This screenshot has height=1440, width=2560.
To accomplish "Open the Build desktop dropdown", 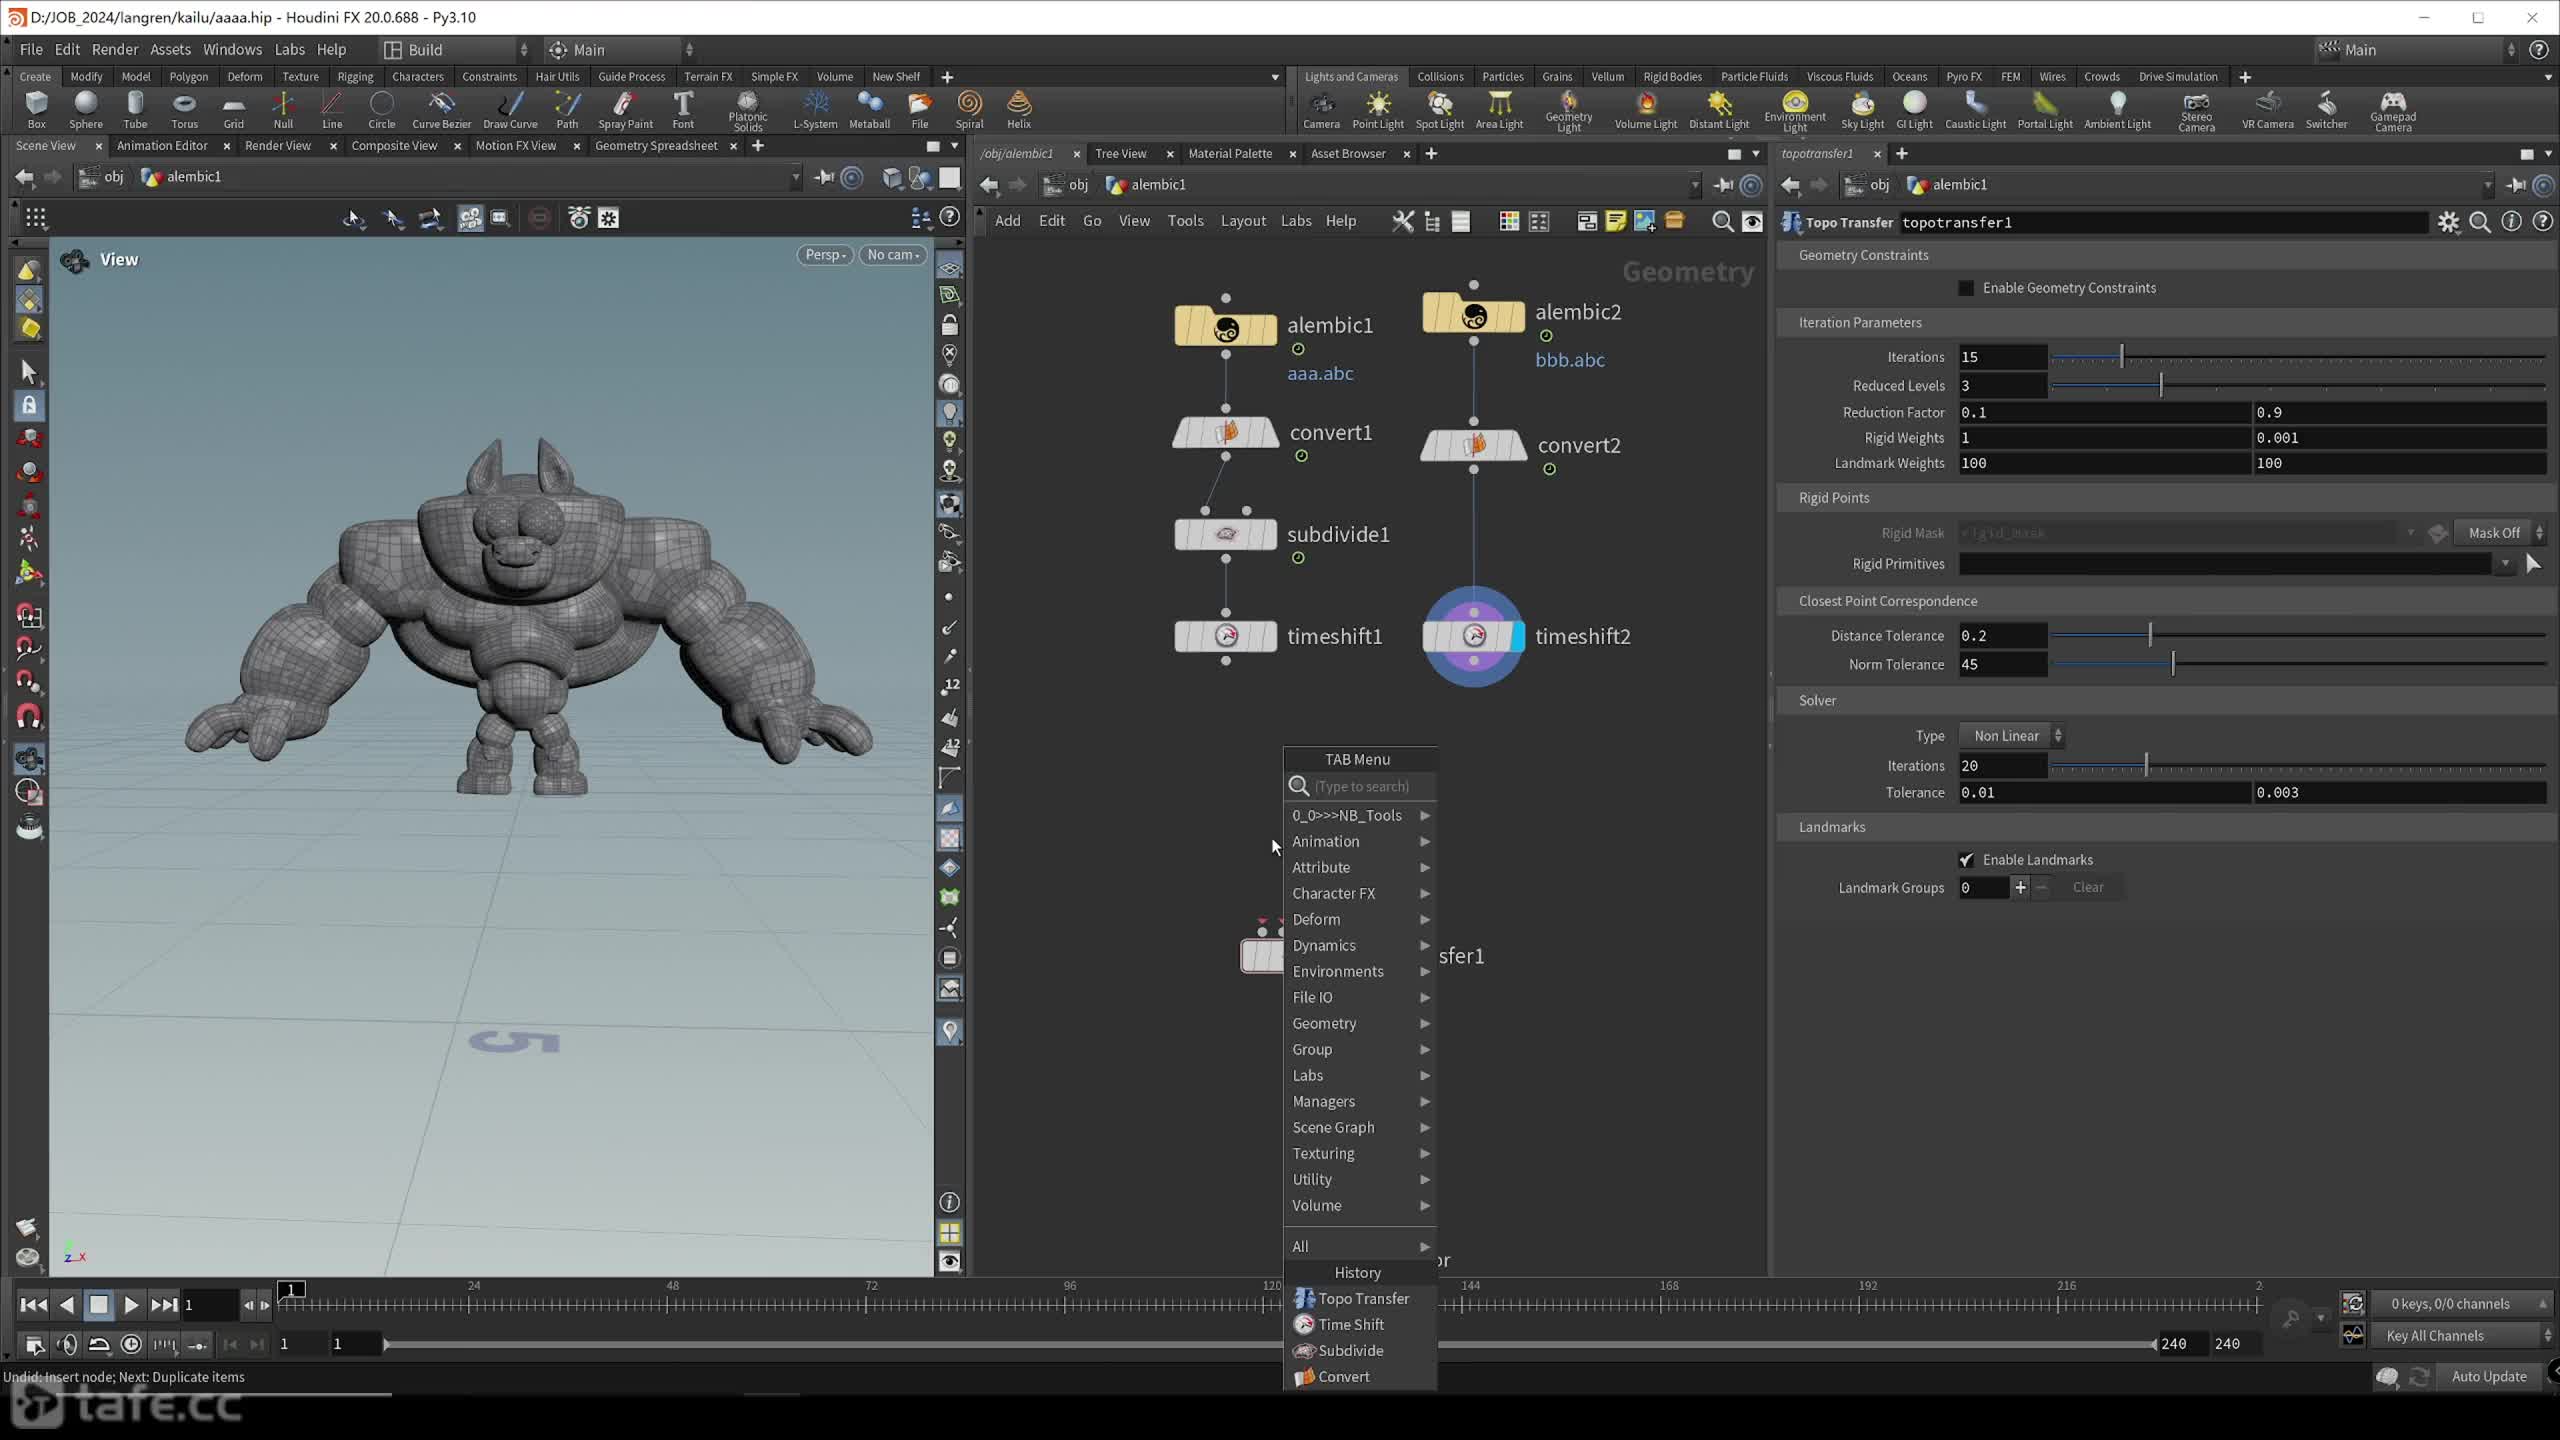I will [455, 50].
